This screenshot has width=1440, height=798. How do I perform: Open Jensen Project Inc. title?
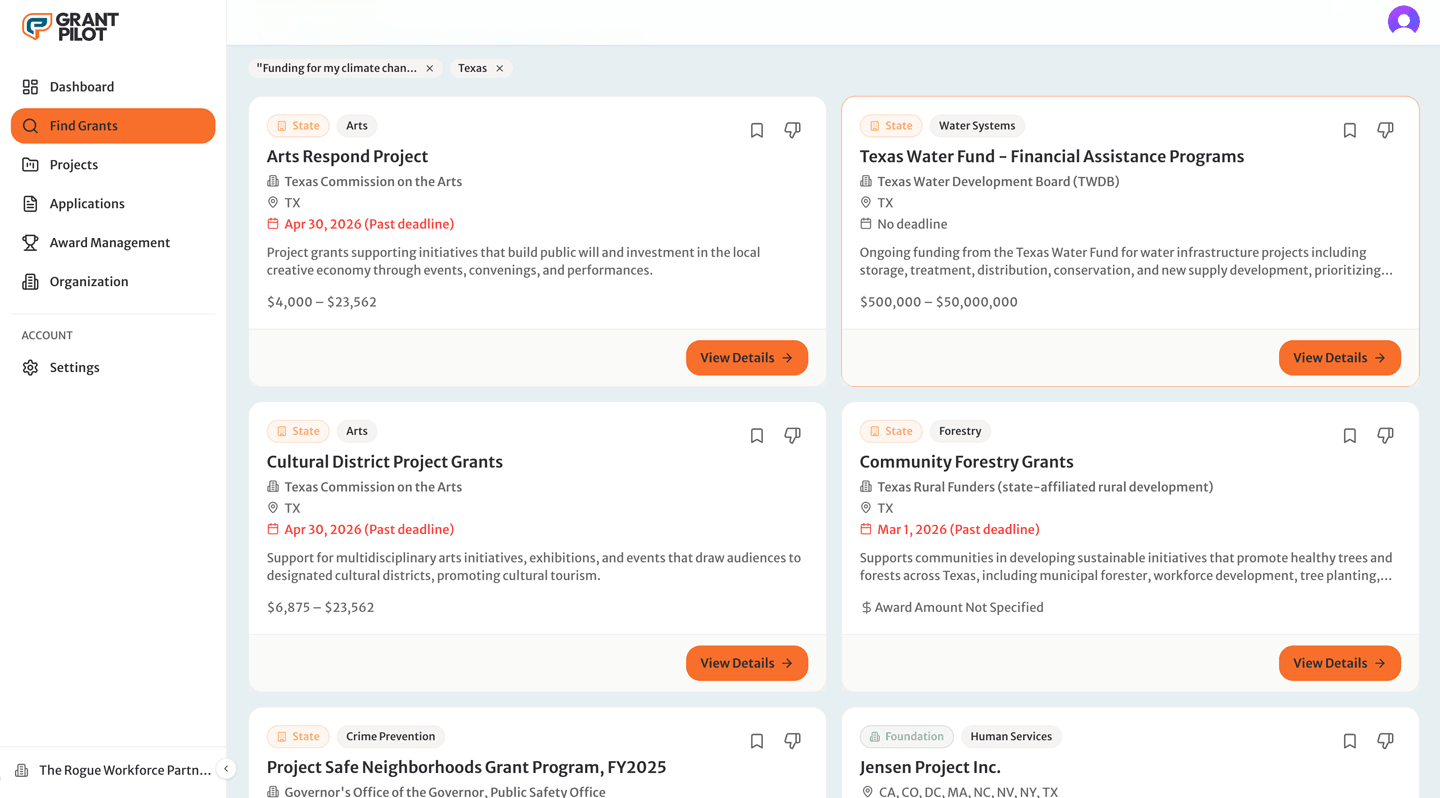pos(930,768)
